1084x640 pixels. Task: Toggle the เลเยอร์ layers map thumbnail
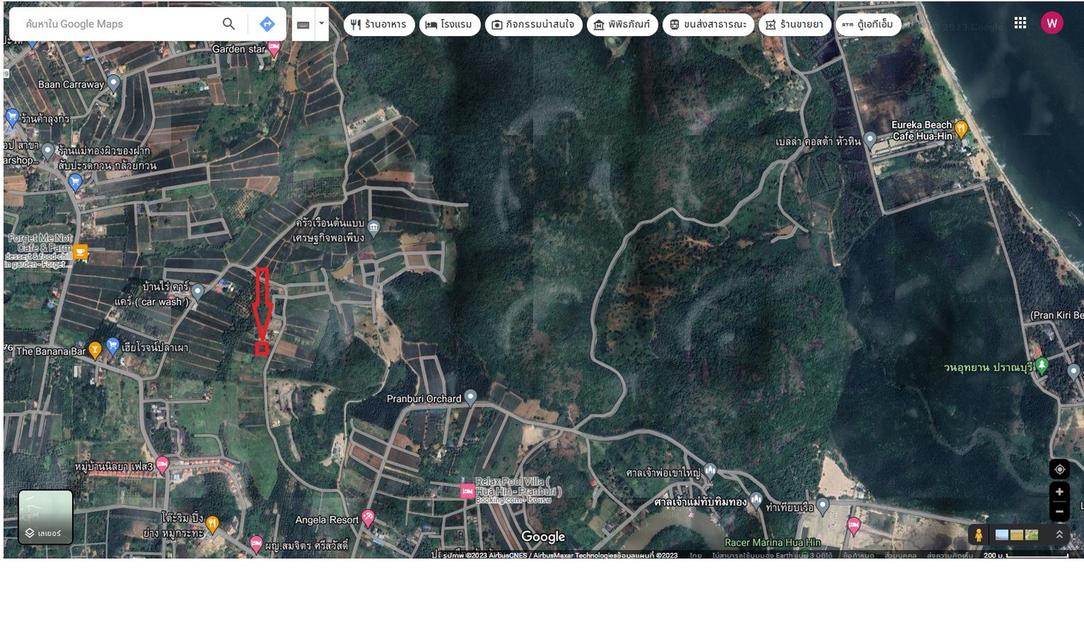pyautogui.click(x=46, y=516)
